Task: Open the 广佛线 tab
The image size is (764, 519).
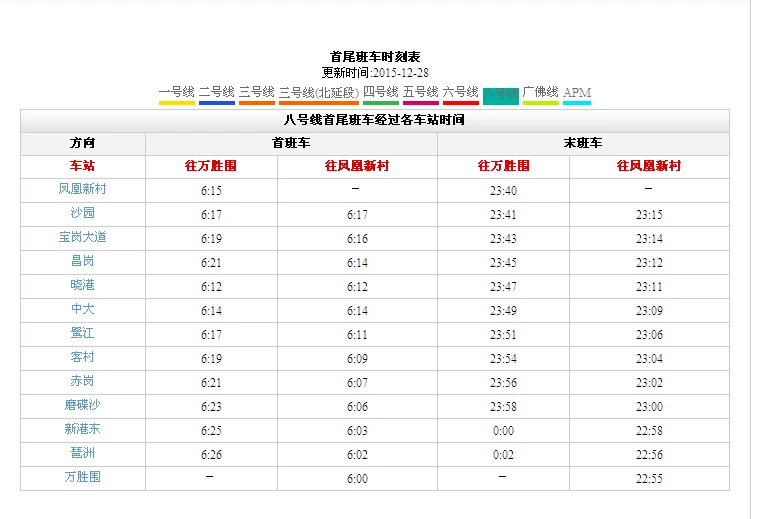Action: pyautogui.click(x=540, y=93)
